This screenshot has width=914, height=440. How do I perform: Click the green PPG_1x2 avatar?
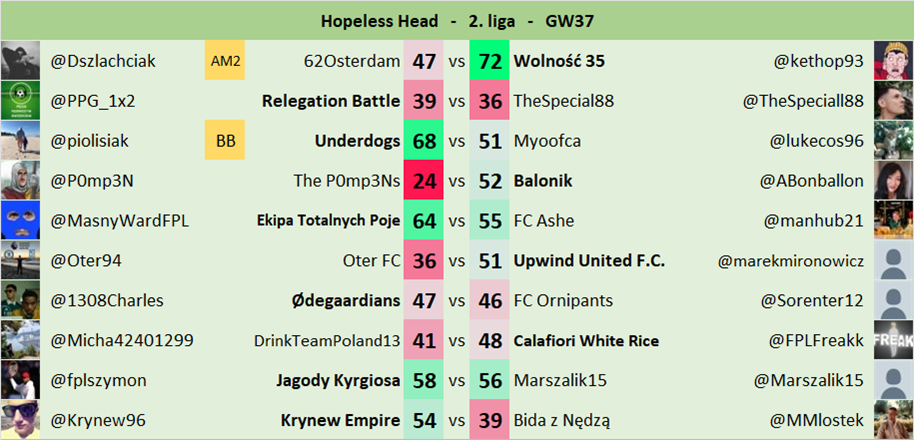20,101
